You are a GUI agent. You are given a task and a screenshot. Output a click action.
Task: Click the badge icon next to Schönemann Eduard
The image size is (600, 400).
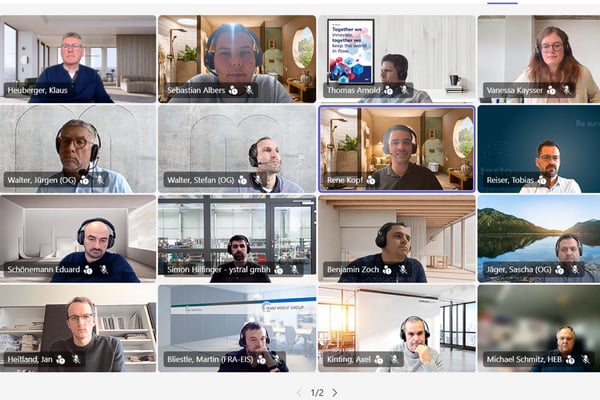coord(88,269)
